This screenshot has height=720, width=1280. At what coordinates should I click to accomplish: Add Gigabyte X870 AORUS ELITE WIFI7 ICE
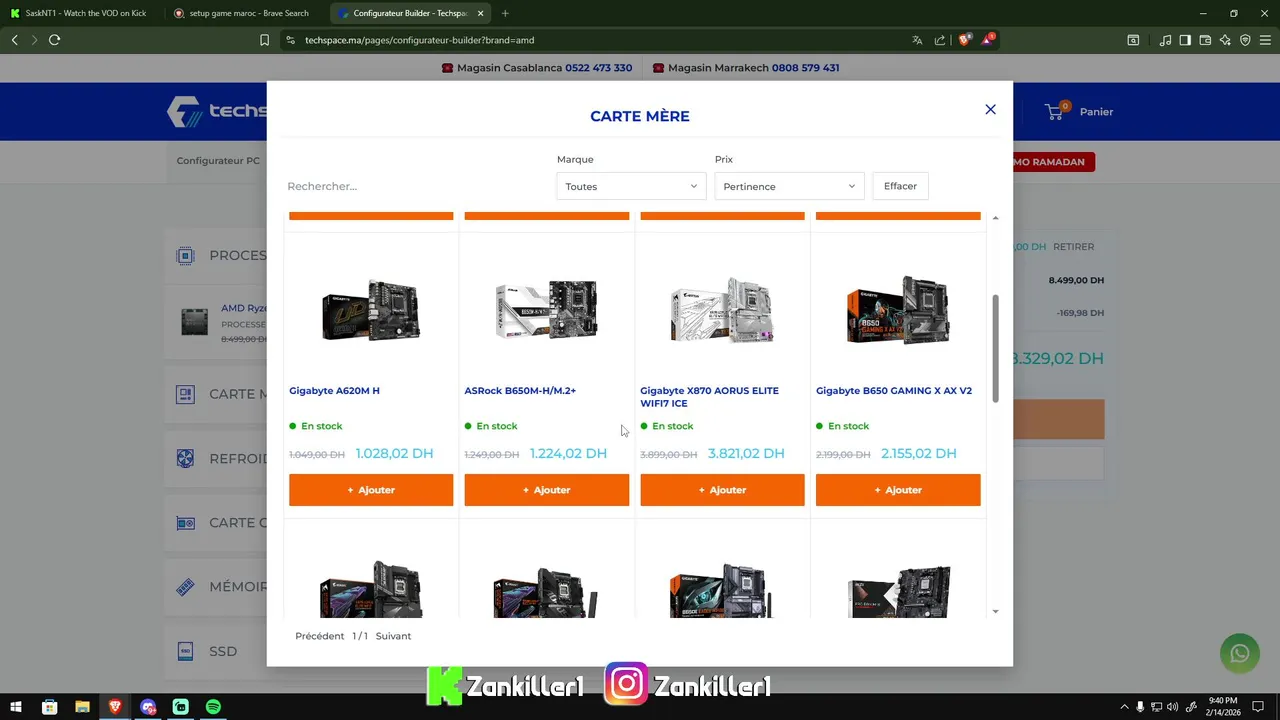pyautogui.click(x=722, y=490)
